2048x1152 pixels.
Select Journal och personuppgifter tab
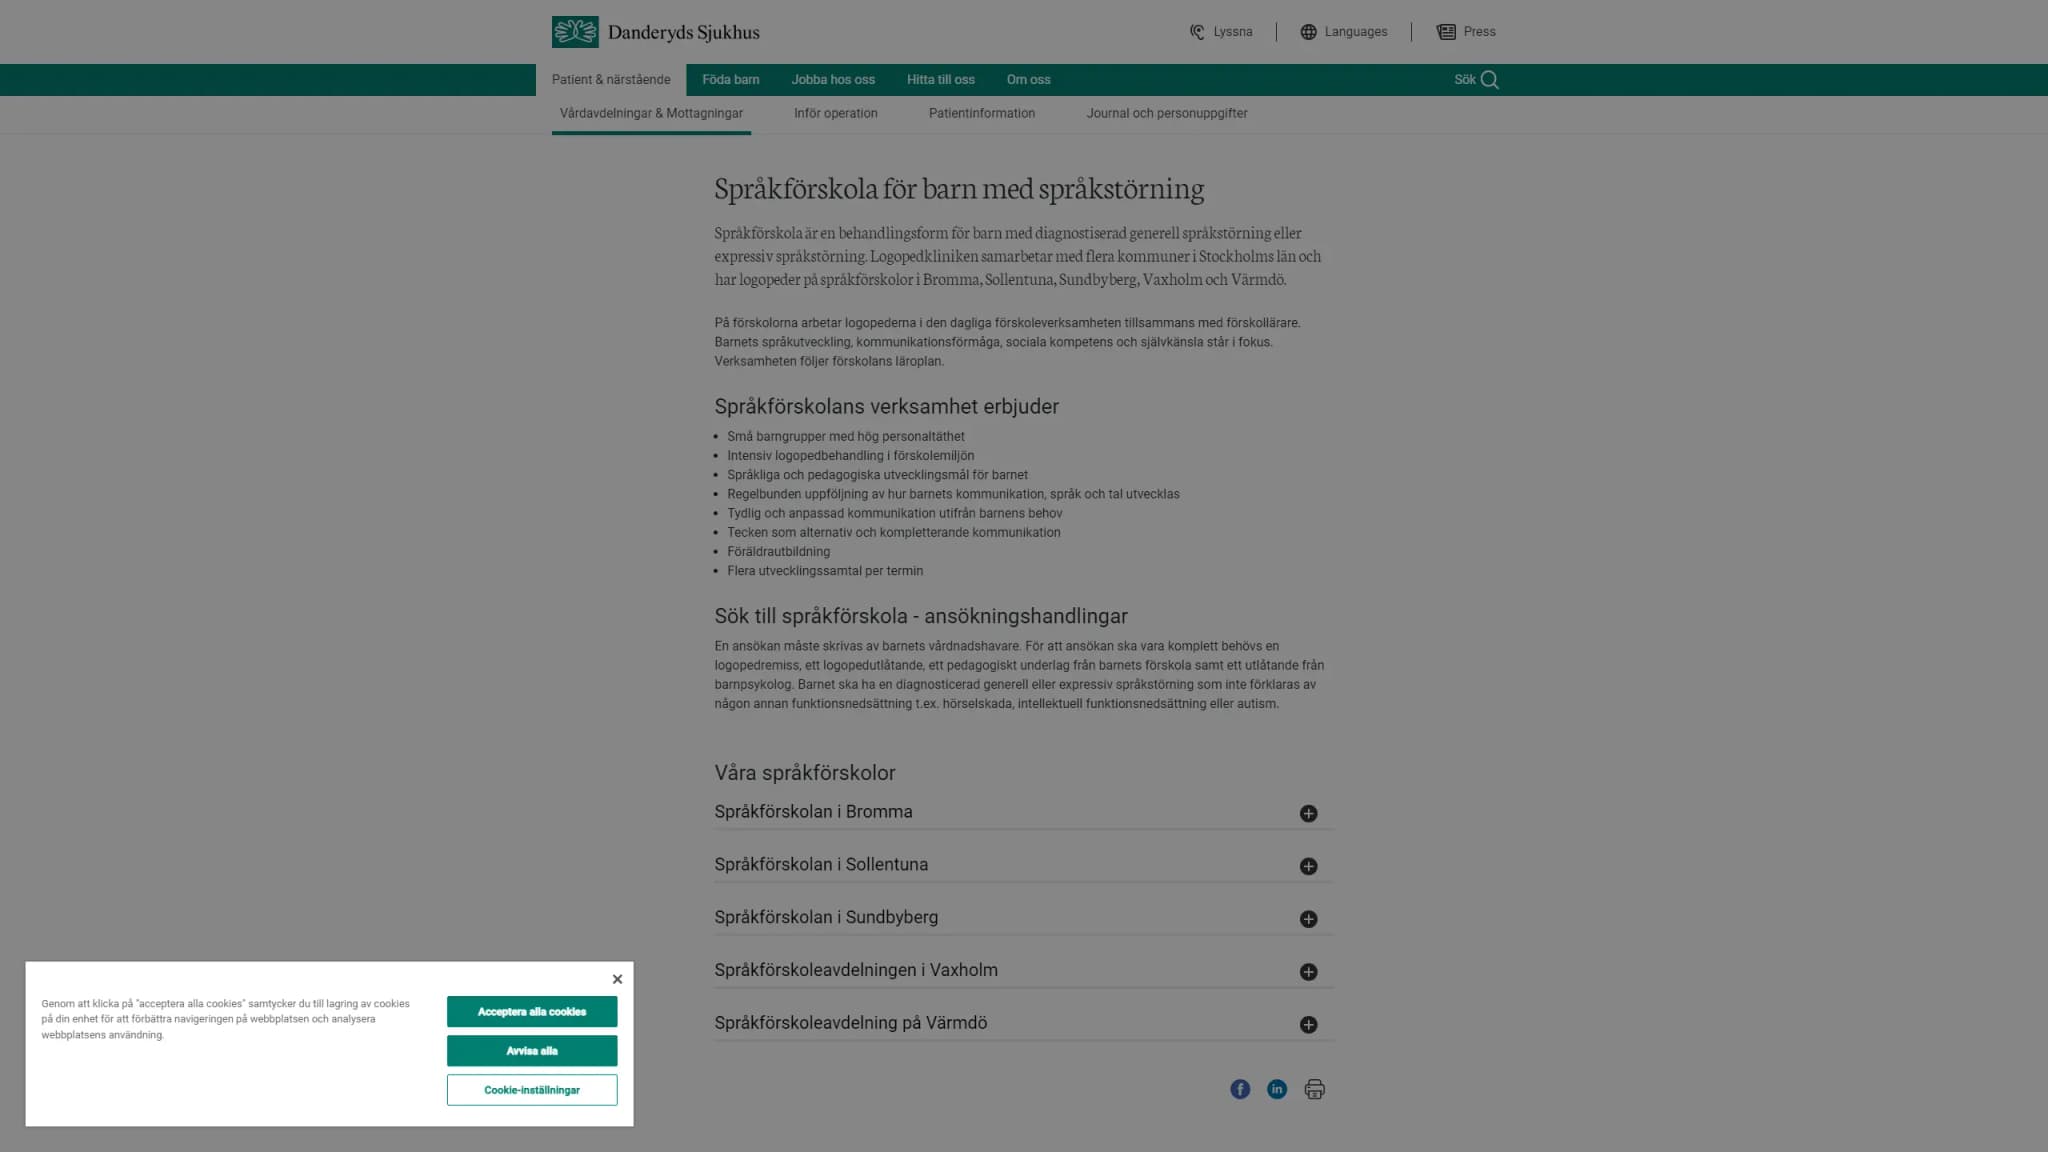pyautogui.click(x=1167, y=114)
